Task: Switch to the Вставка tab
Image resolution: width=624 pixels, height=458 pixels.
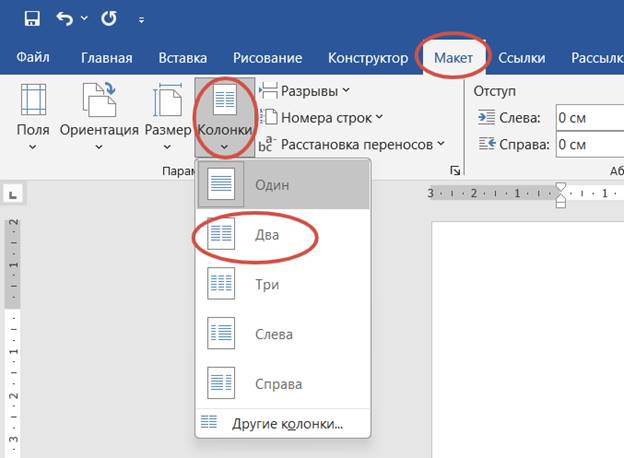Action: (182, 58)
